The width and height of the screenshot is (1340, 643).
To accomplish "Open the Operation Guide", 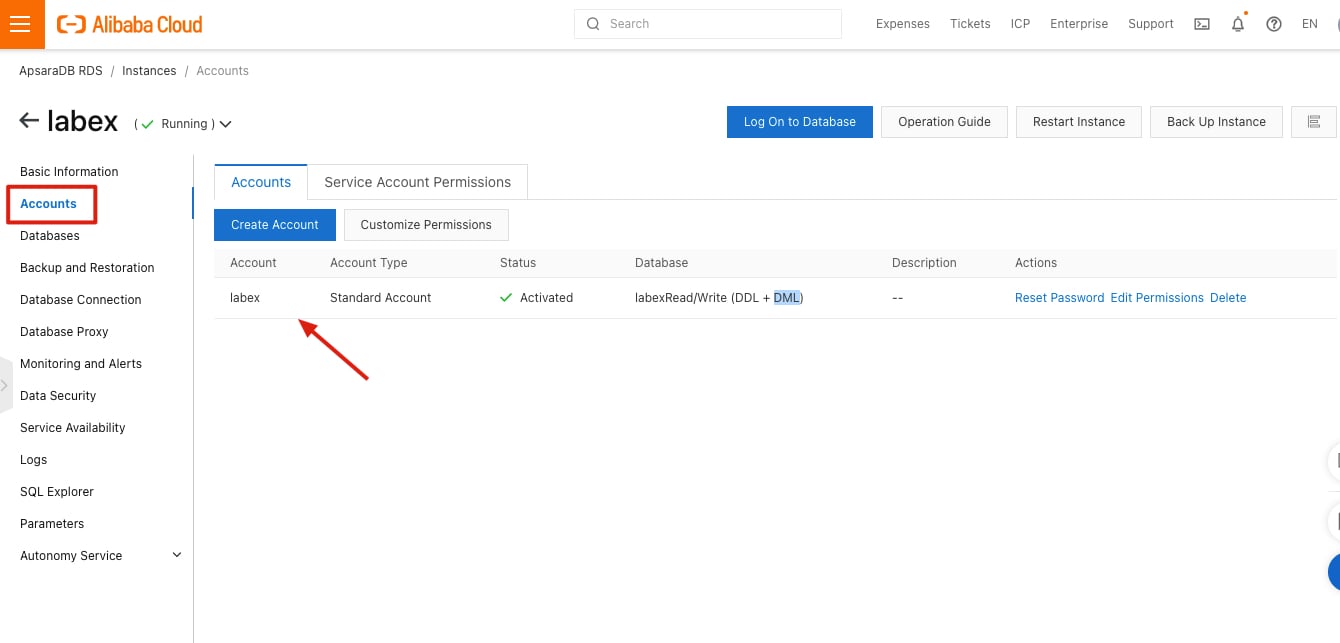I will click(x=944, y=122).
